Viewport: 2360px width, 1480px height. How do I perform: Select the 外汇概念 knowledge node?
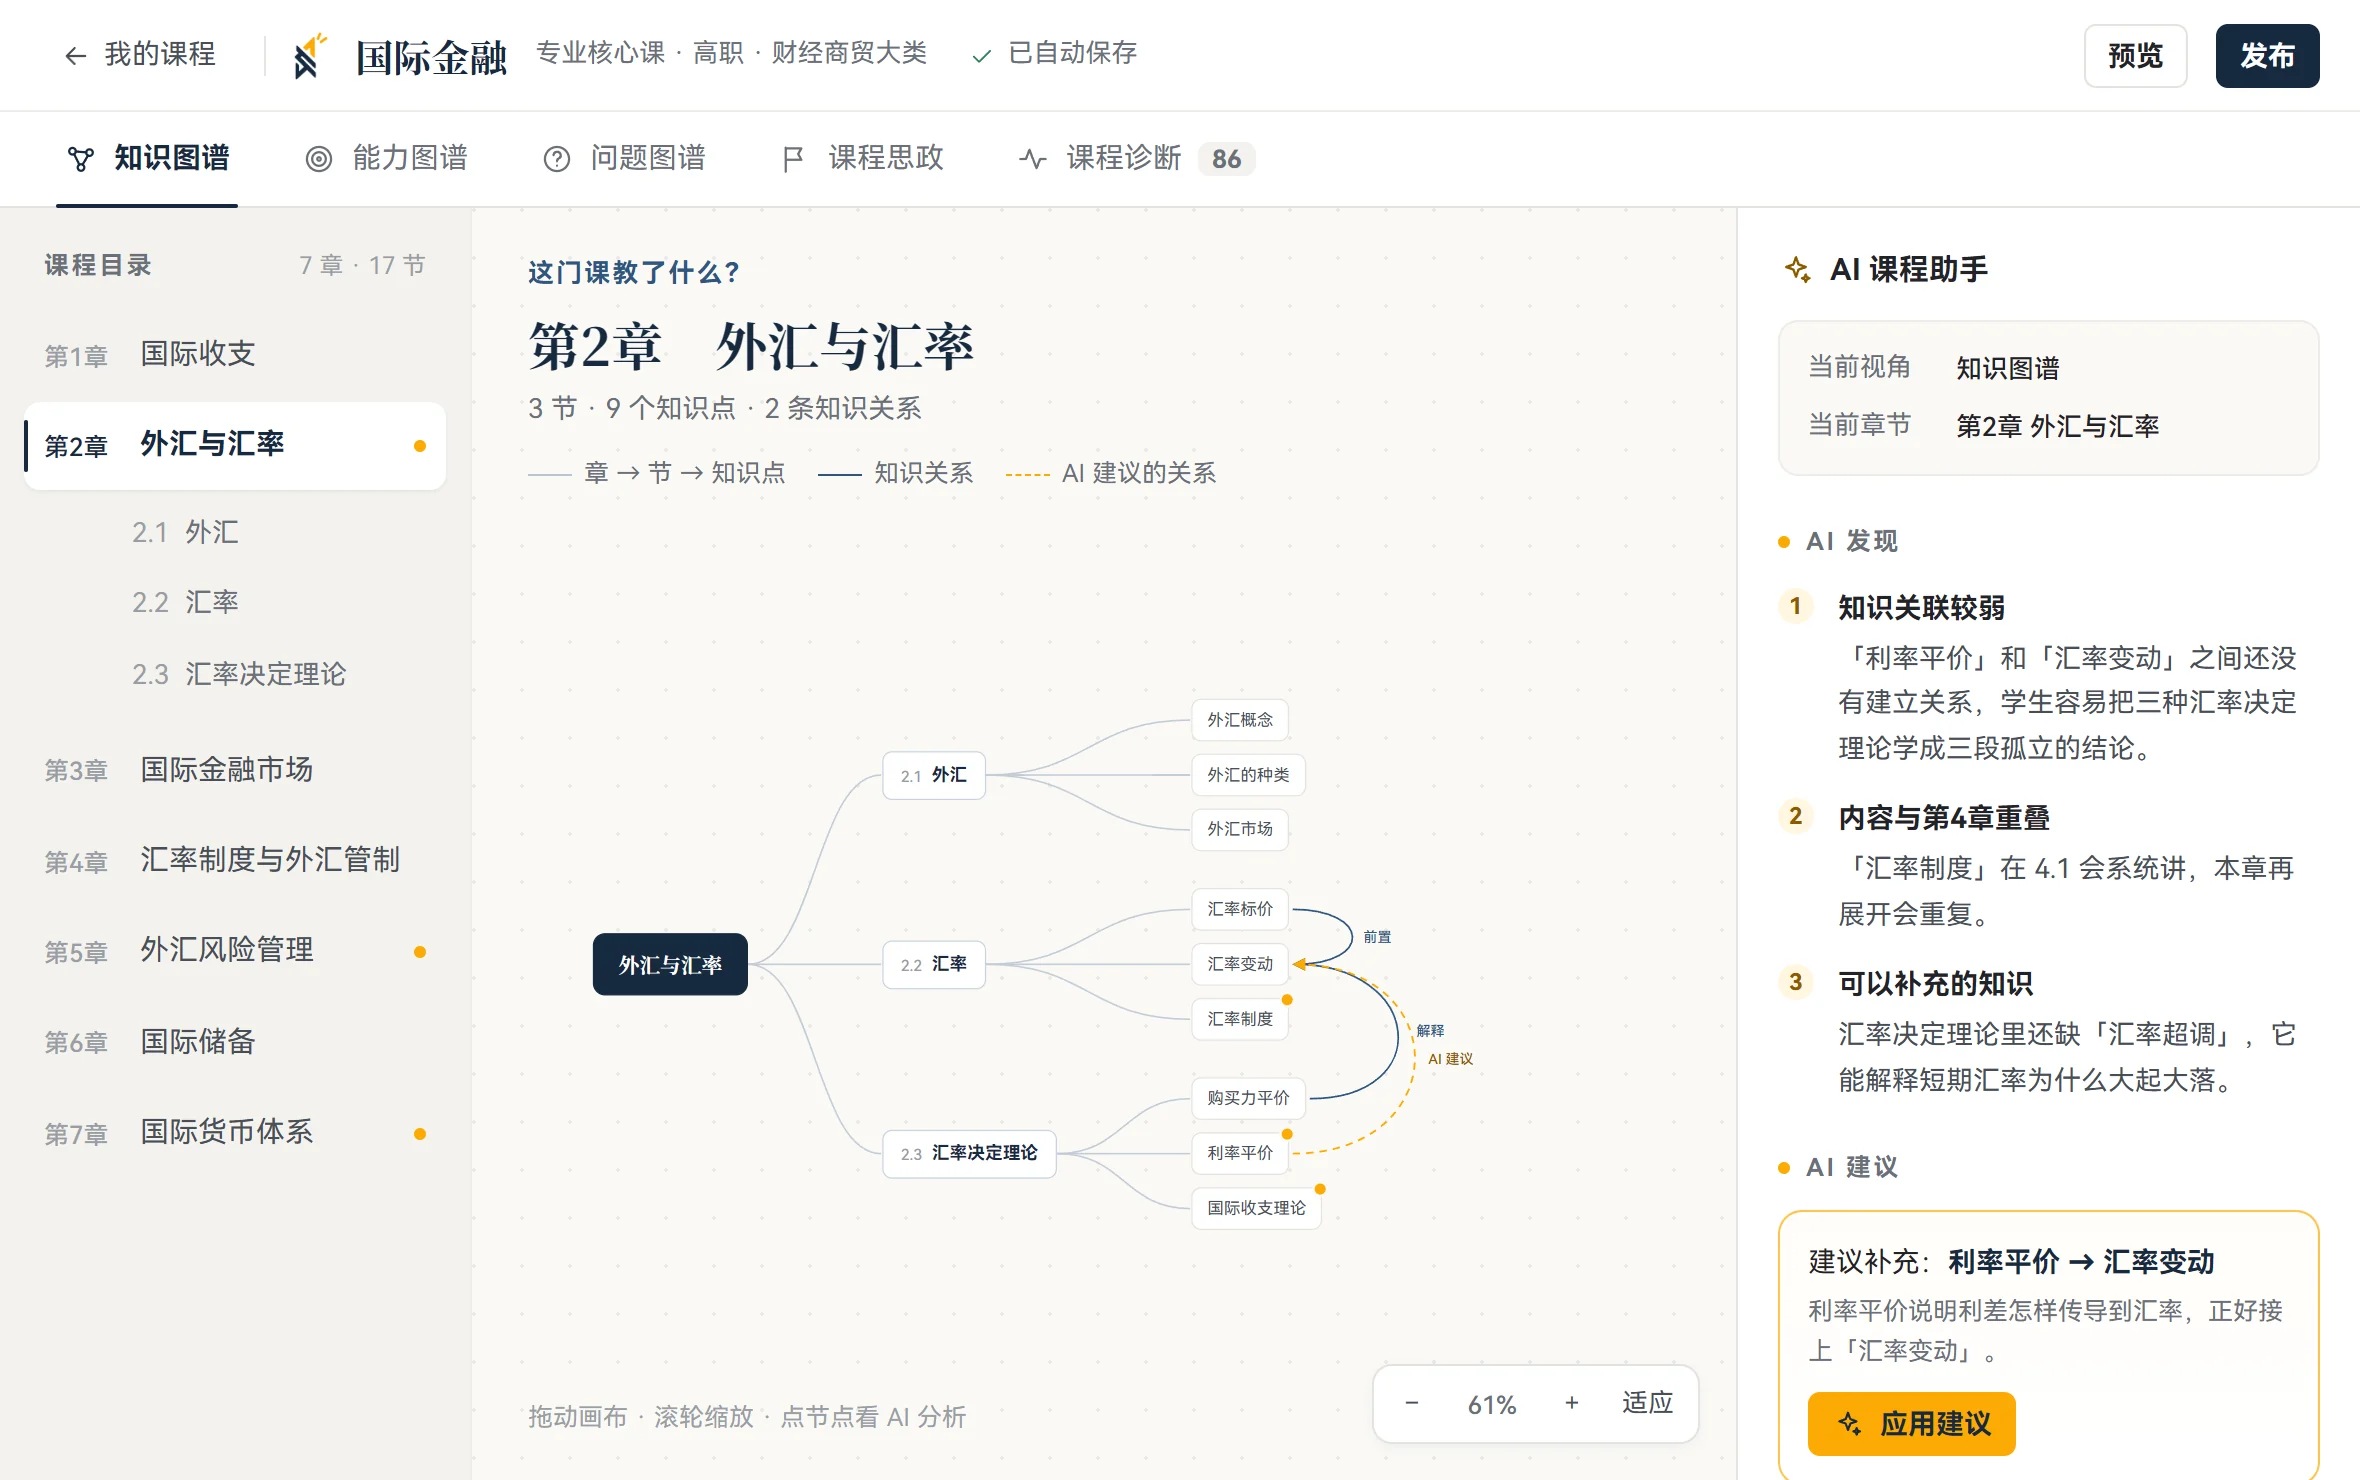(x=1240, y=720)
